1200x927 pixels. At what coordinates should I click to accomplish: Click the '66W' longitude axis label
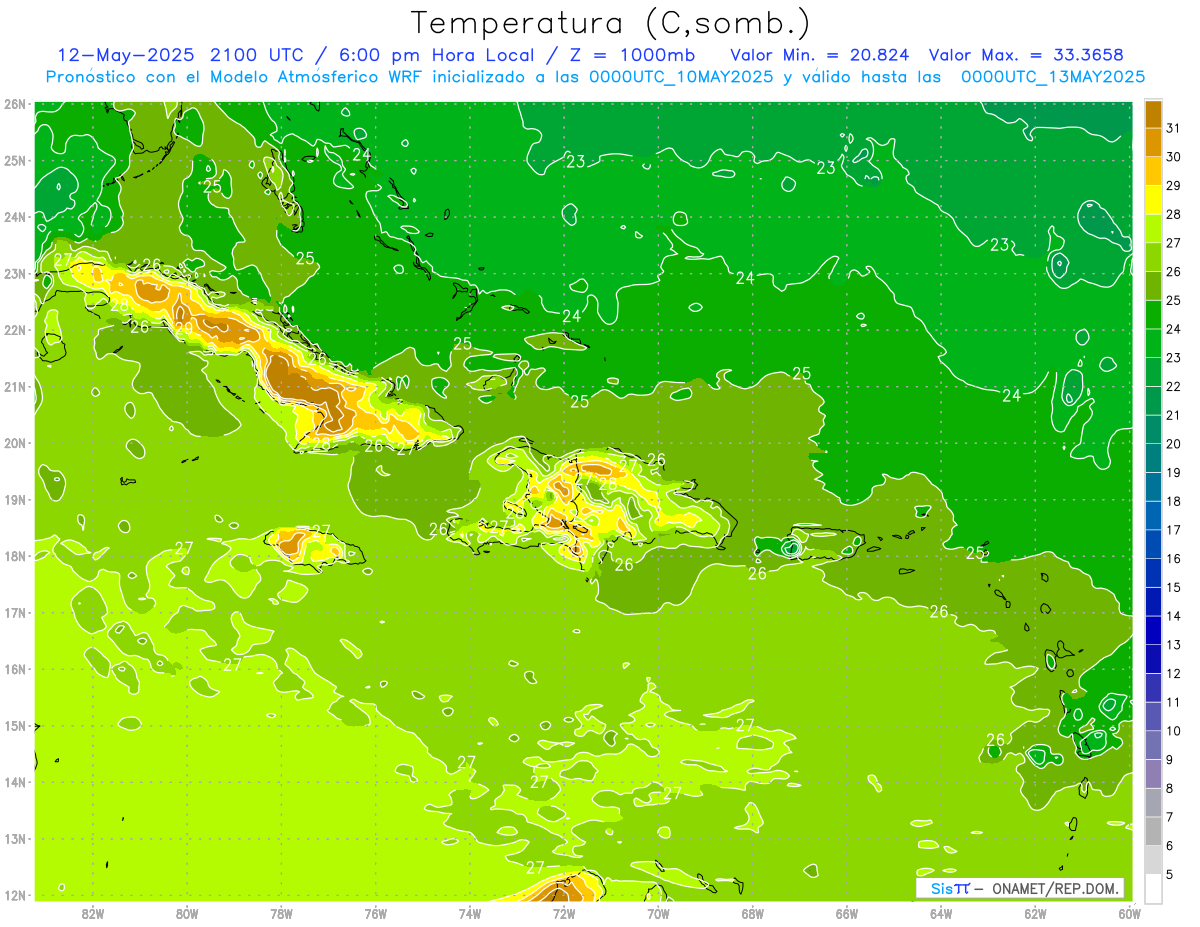point(847,913)
